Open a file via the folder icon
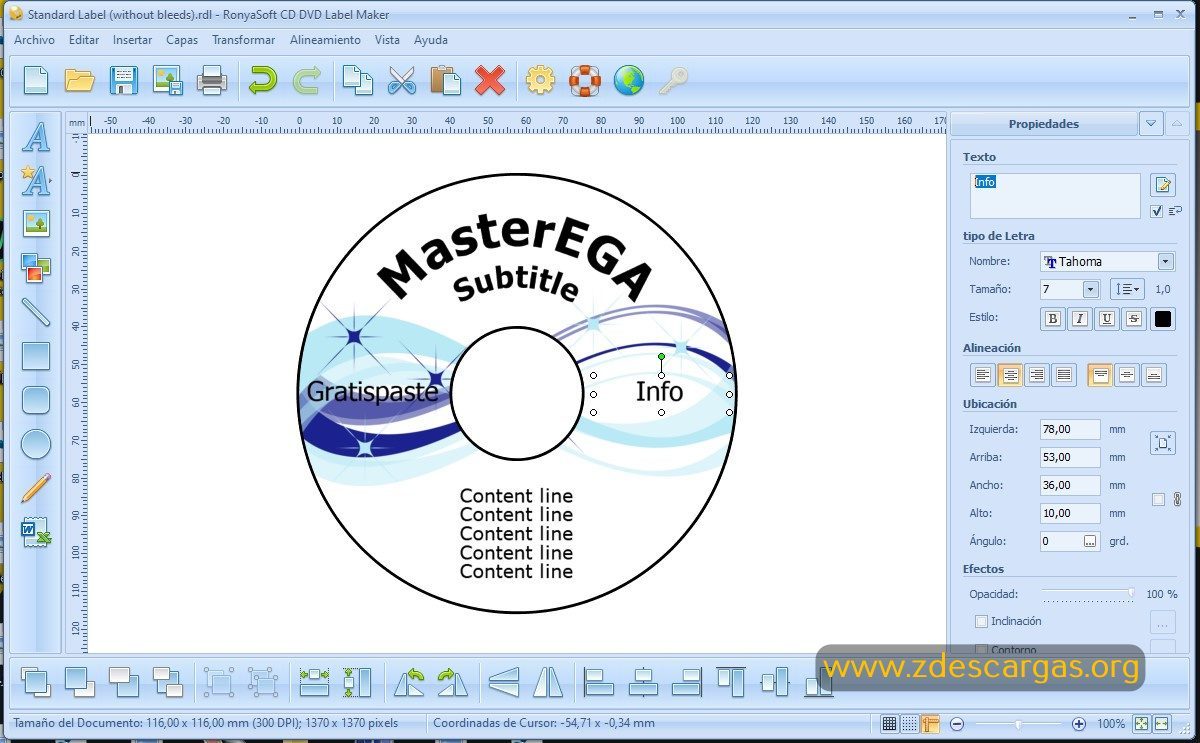Image resolution: width=1200 pixels, height=743 pixels. point(80,80)
